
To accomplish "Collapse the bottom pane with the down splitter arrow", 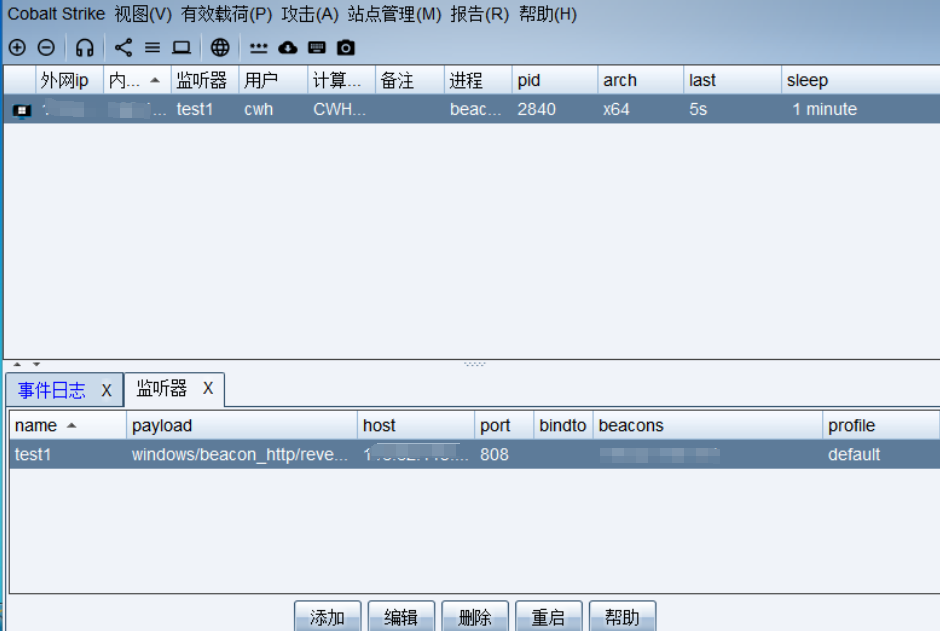I will (37, 364).
